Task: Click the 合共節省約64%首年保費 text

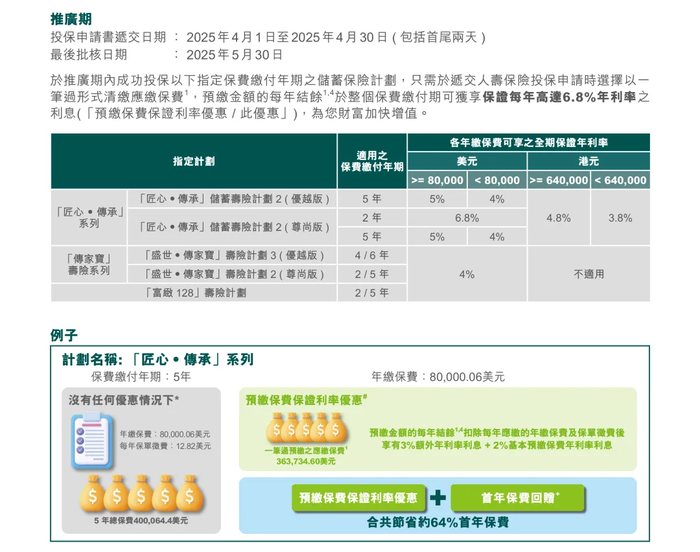Action: point(438,522)
